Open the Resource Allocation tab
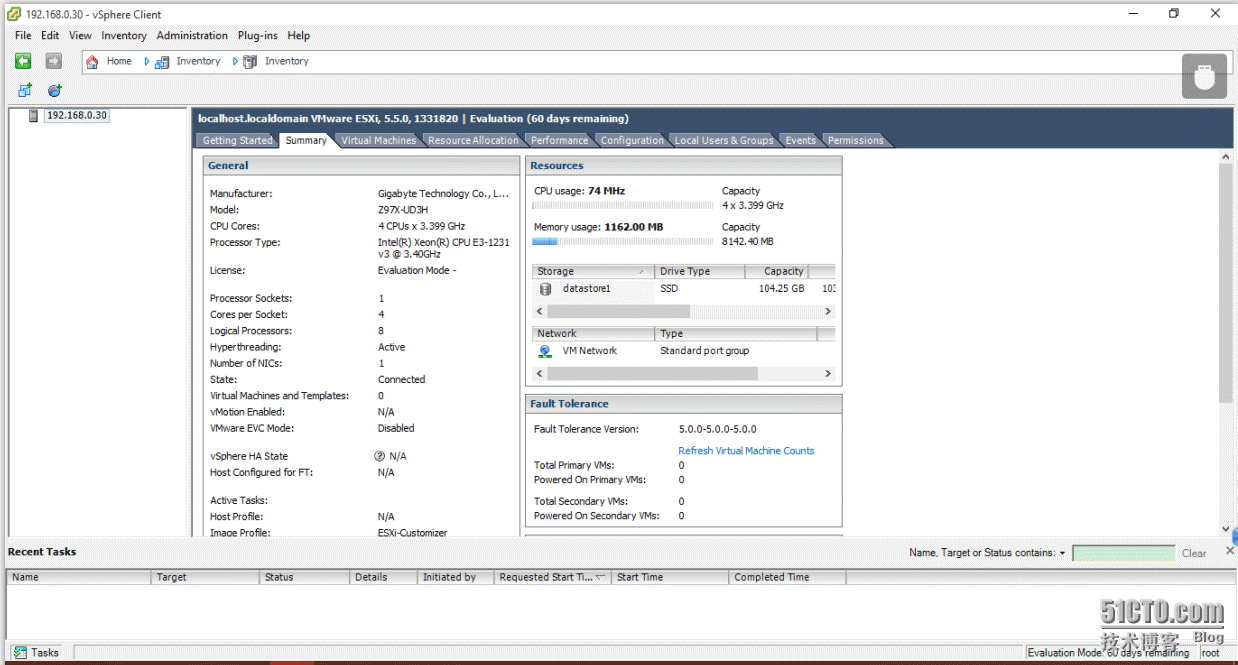1238x665 pixels. [473, 141]
